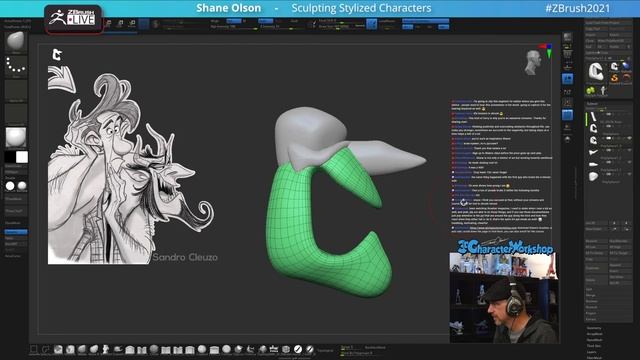640x360 pixels.
Task: Adjust the Draw Size slider
Action: [336, 27]
